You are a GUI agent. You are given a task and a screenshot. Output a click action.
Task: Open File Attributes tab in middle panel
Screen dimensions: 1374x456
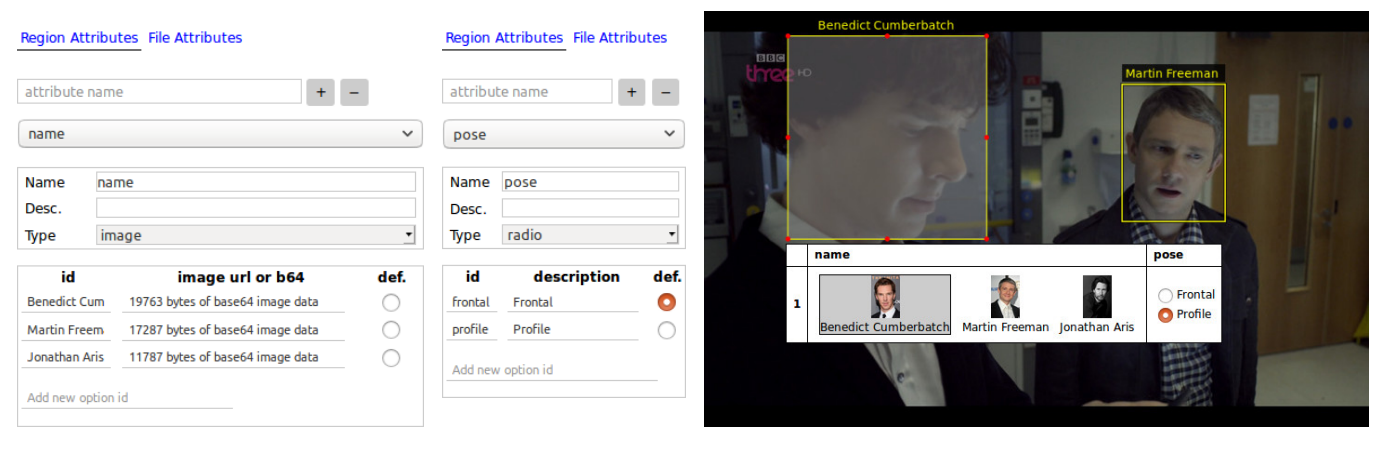tap(620, 38)
